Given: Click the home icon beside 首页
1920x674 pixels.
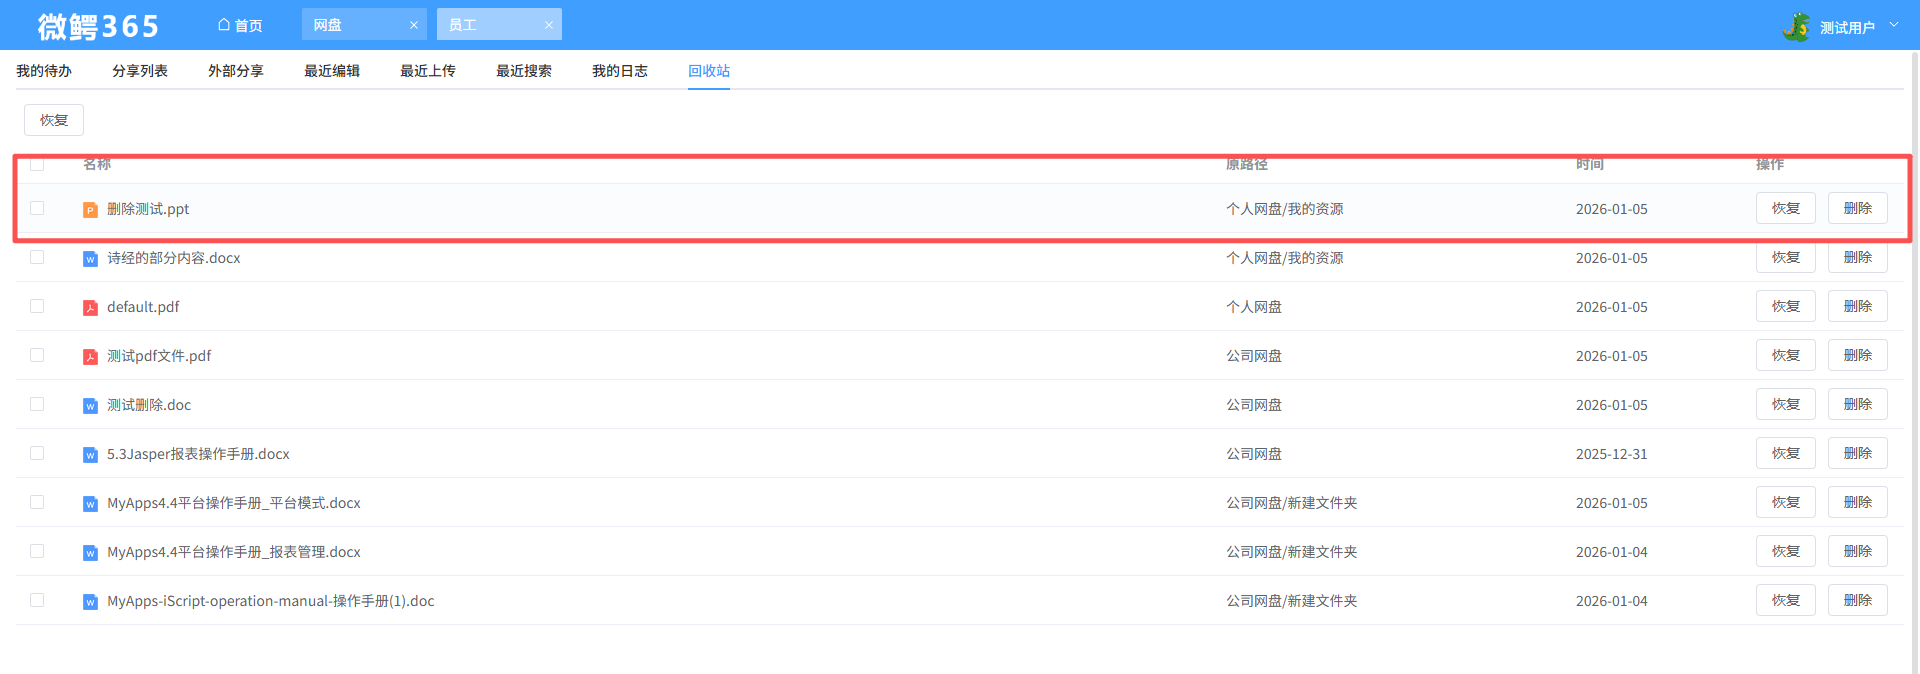Looking at the screenshot, I should pos(224,25).
